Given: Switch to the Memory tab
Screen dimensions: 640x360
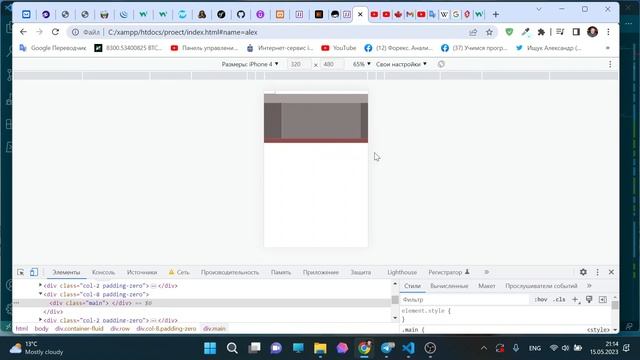Looking at the screenshot, I should click(281, 272).
